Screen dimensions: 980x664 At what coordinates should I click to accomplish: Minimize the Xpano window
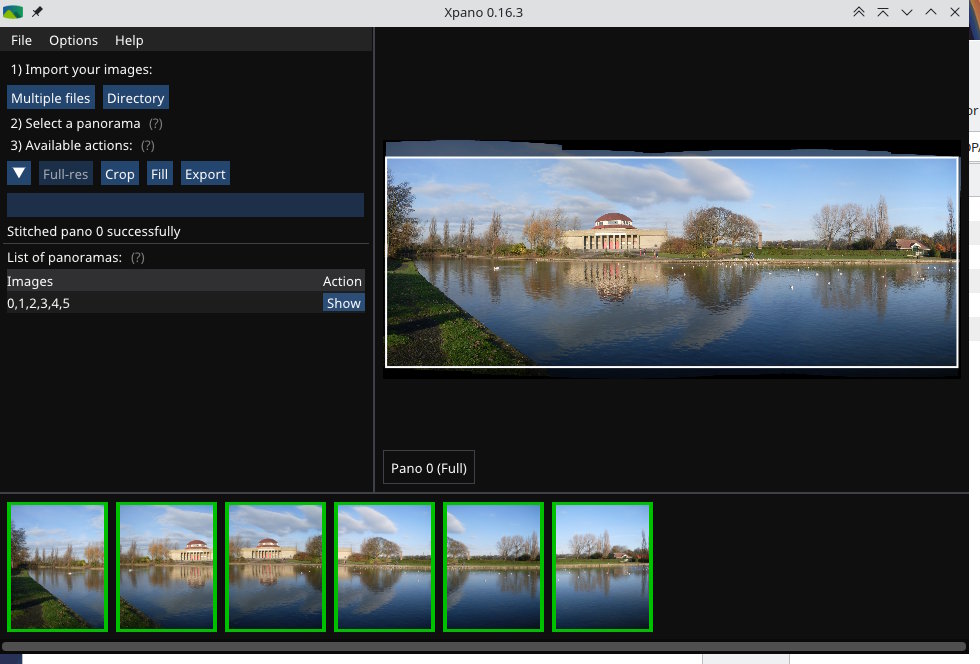pyautogui.click(x=907, y=12)
